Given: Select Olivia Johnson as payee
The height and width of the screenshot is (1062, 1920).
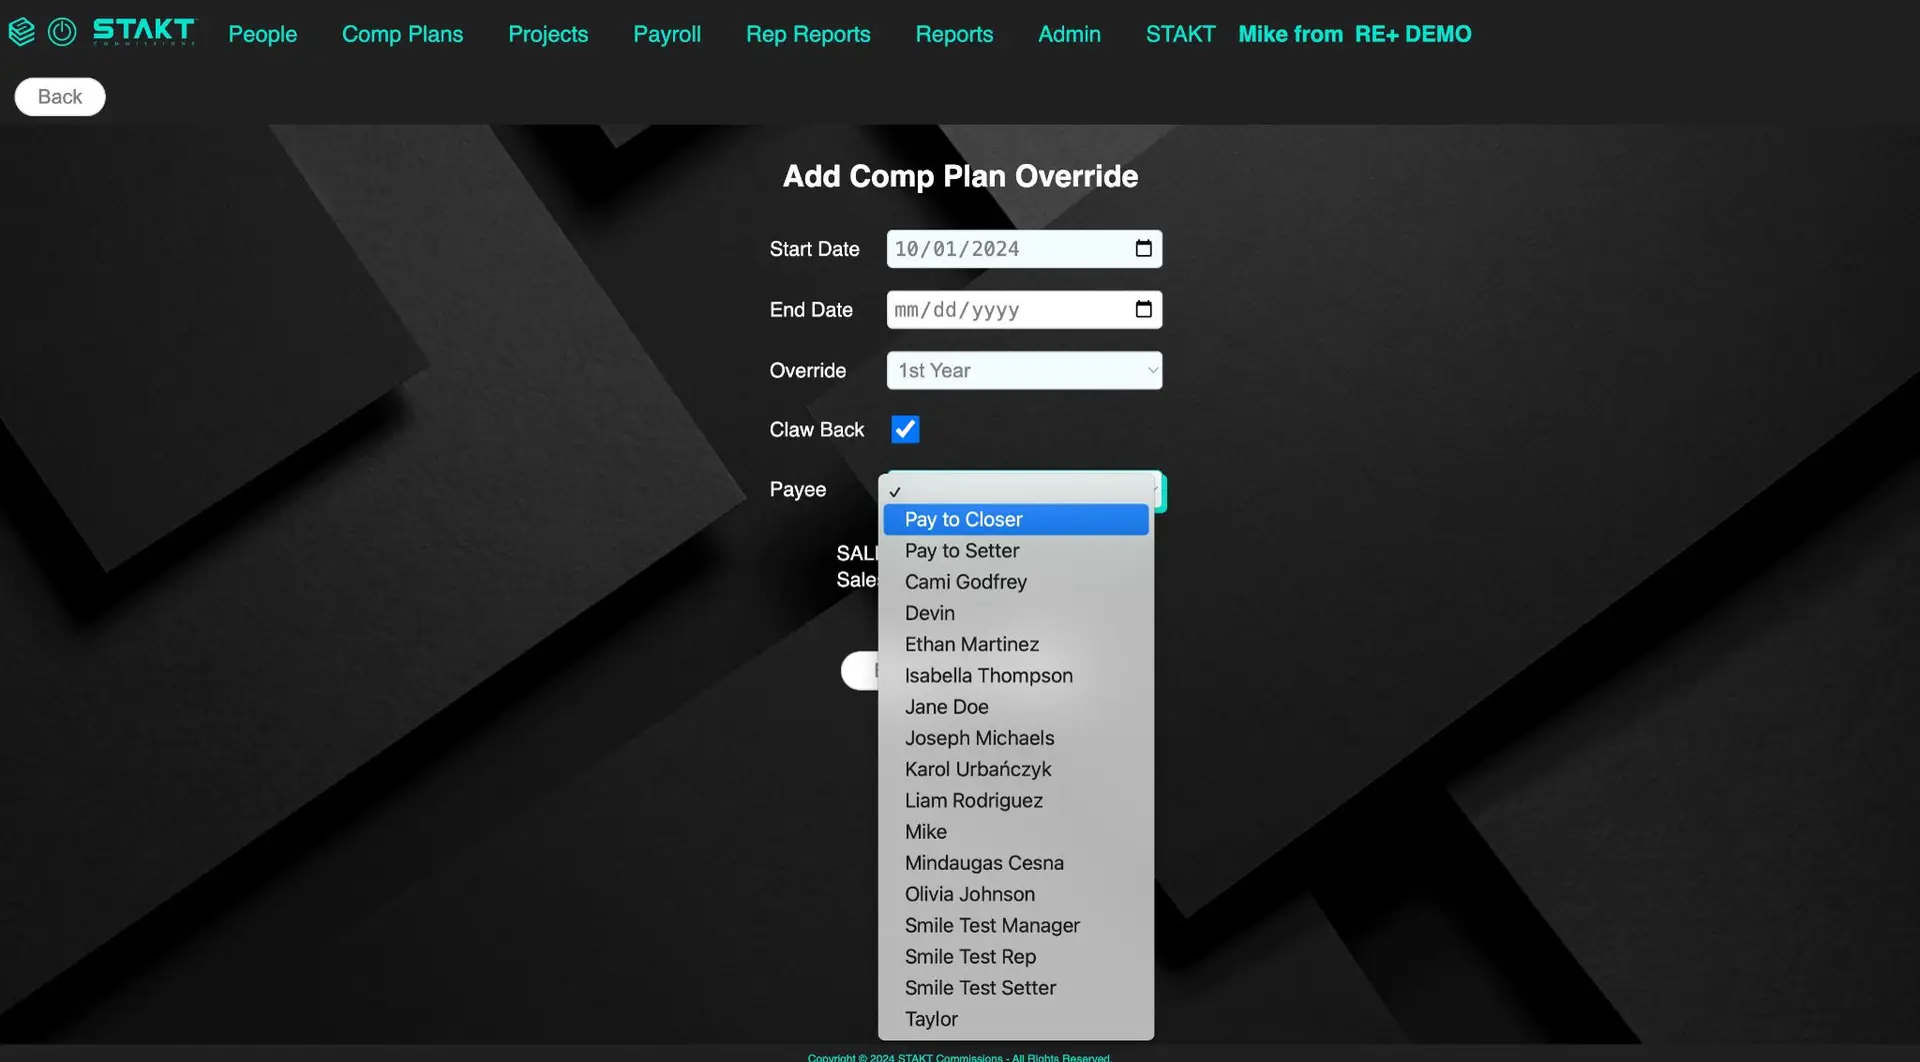Looking at the screenshot, I should pos(1016,894).
